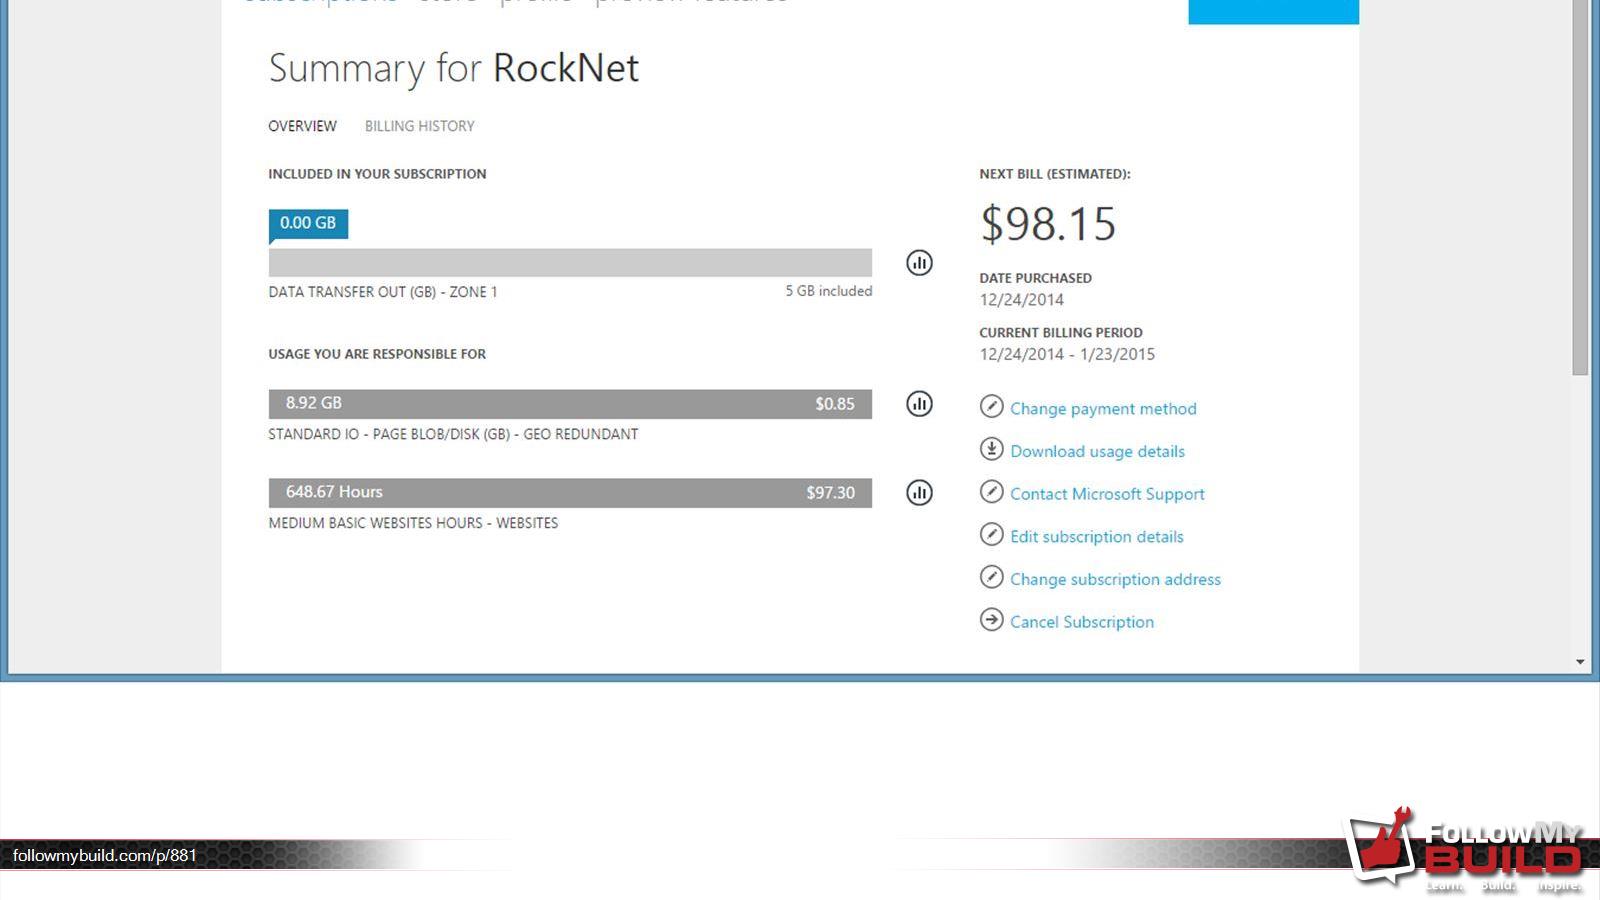Open chart for Standard IO Page Blob usage
1600x900 pixels.
click(x=919, y=404)
